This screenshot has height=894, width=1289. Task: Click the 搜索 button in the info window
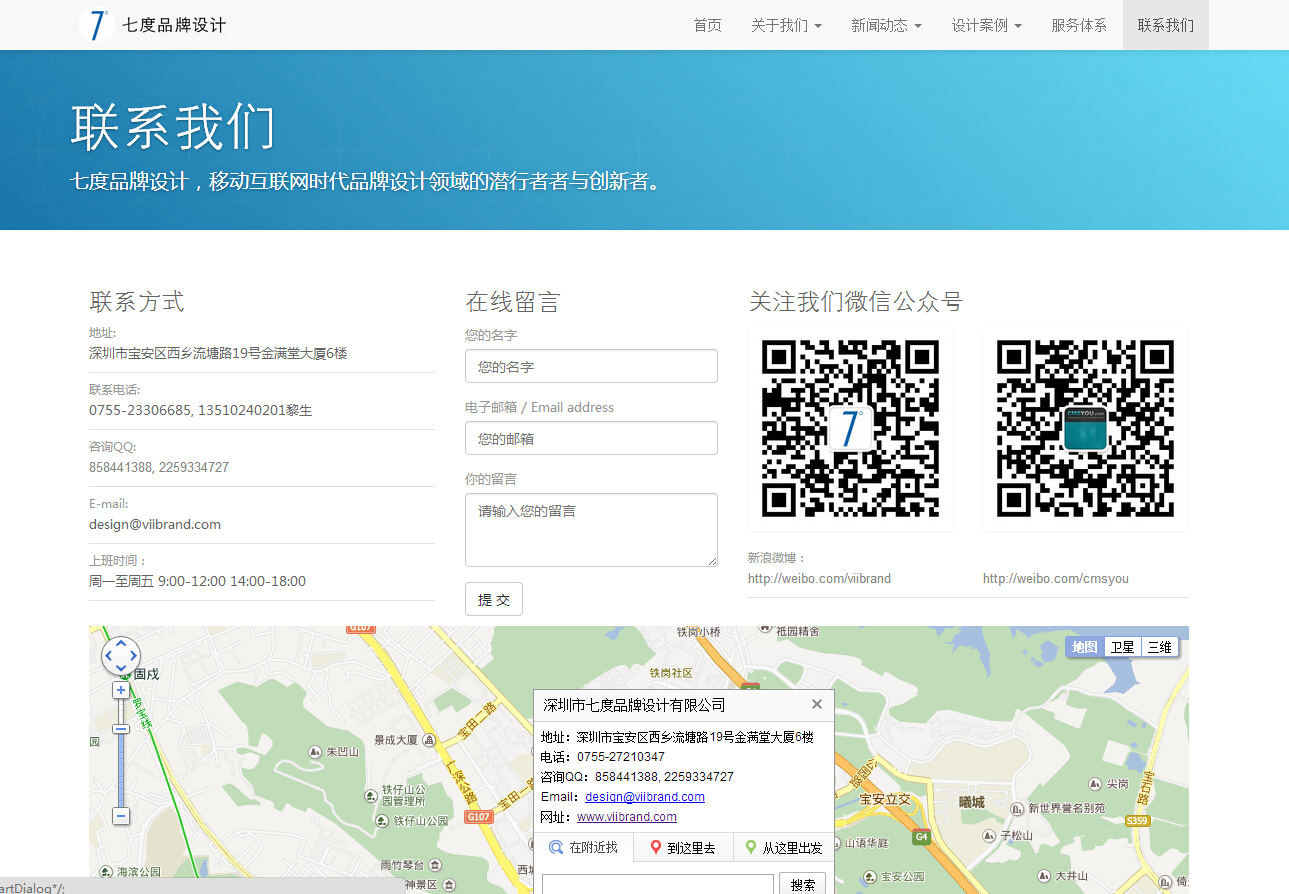pos(802,885)
